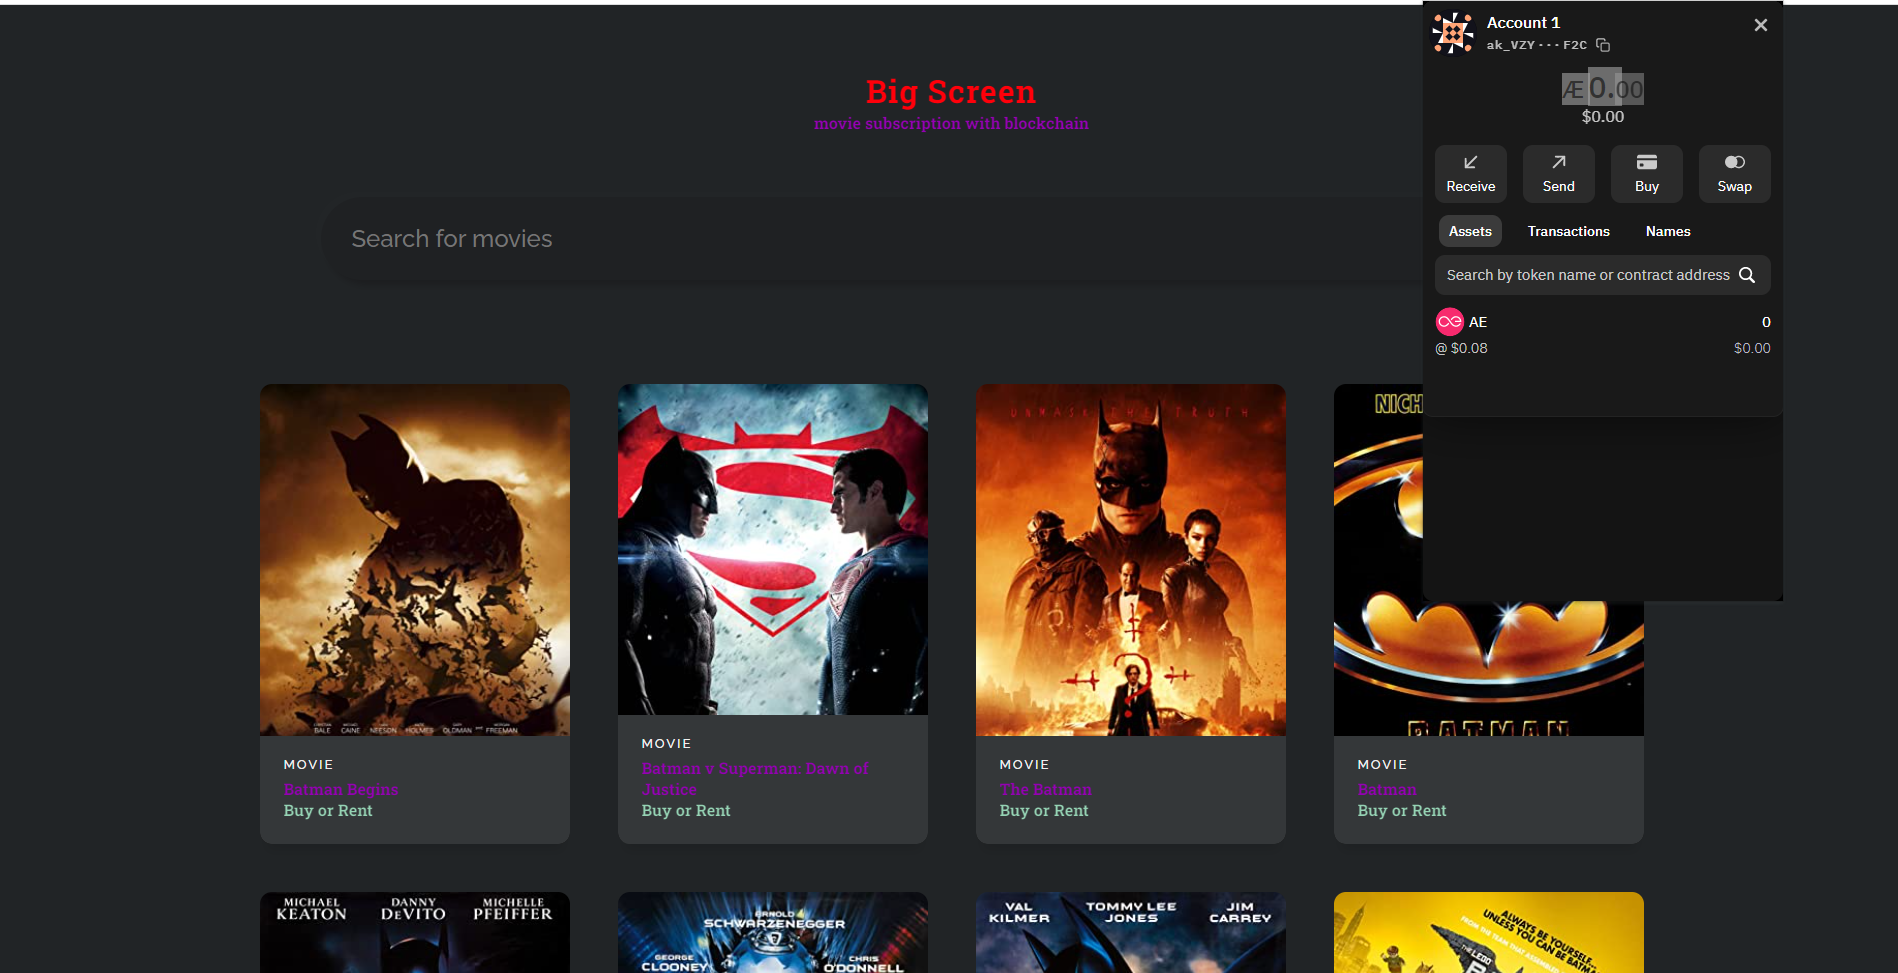Viewport: 1898px width, 973px height.
Task: Click the Big Screen site title
Action: (x=951, y=92)
